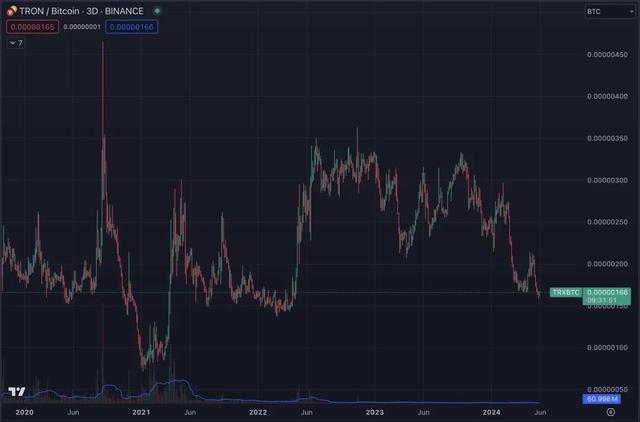Click the current price 0.00000166 axis label

(607, 292)
